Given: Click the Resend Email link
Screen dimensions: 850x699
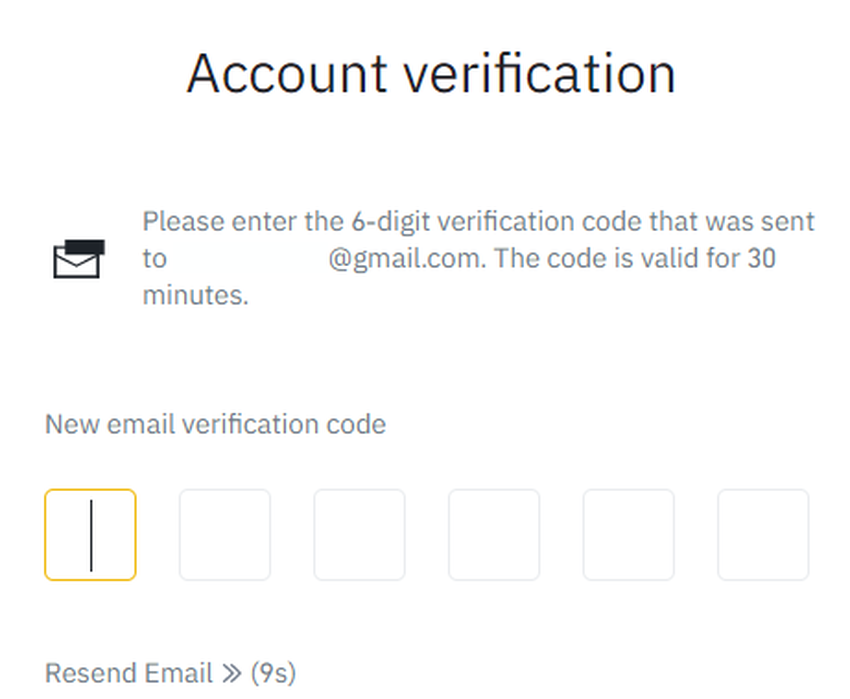Looking at the screenshot, I should coord(129,673).
